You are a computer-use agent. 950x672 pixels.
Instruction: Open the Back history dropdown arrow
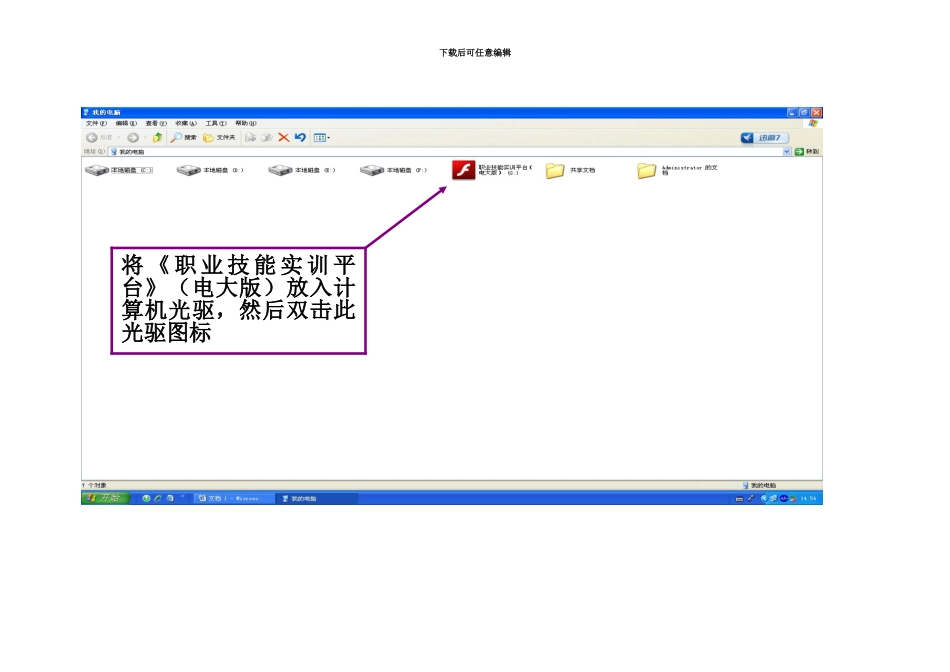tap(119, 138)
